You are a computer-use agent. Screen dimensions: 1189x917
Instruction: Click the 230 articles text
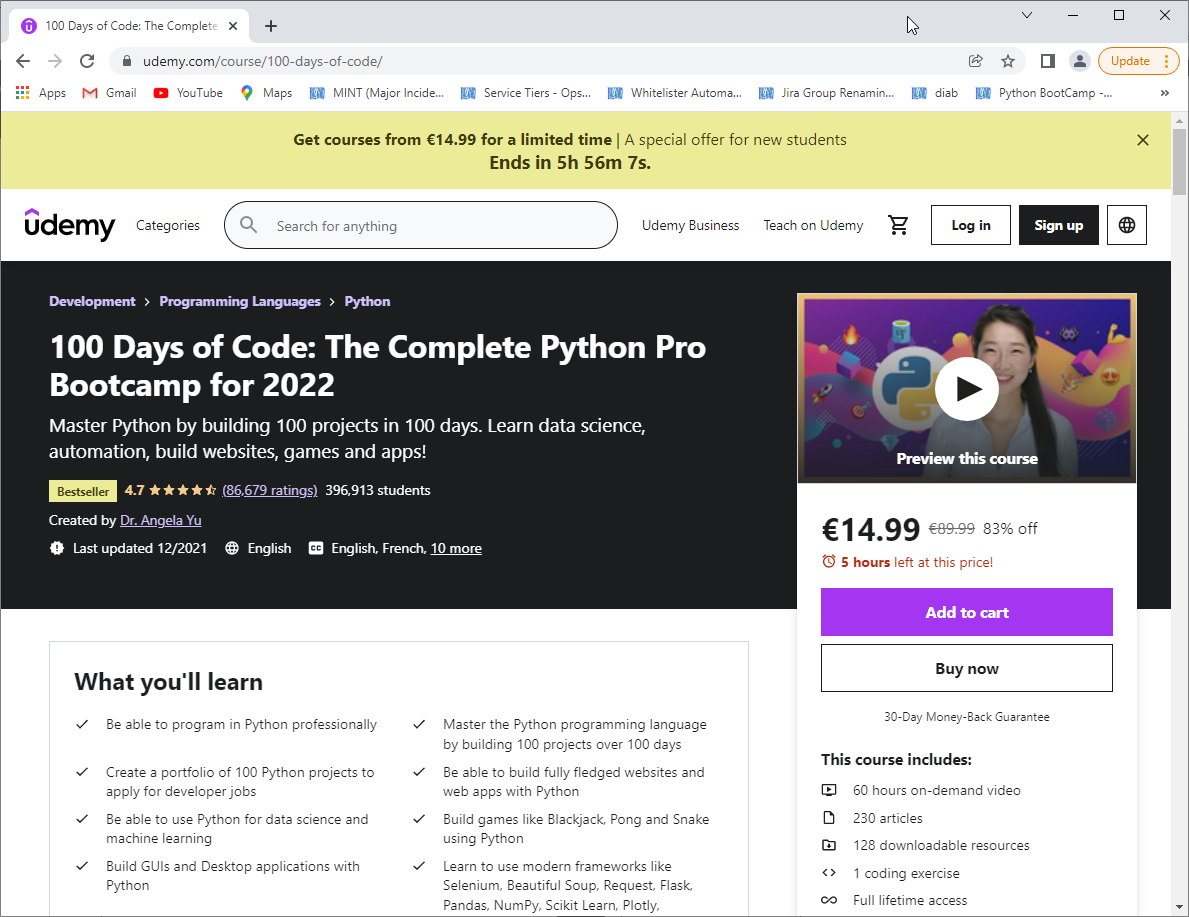pyautogui.click(x=887, y=818)
